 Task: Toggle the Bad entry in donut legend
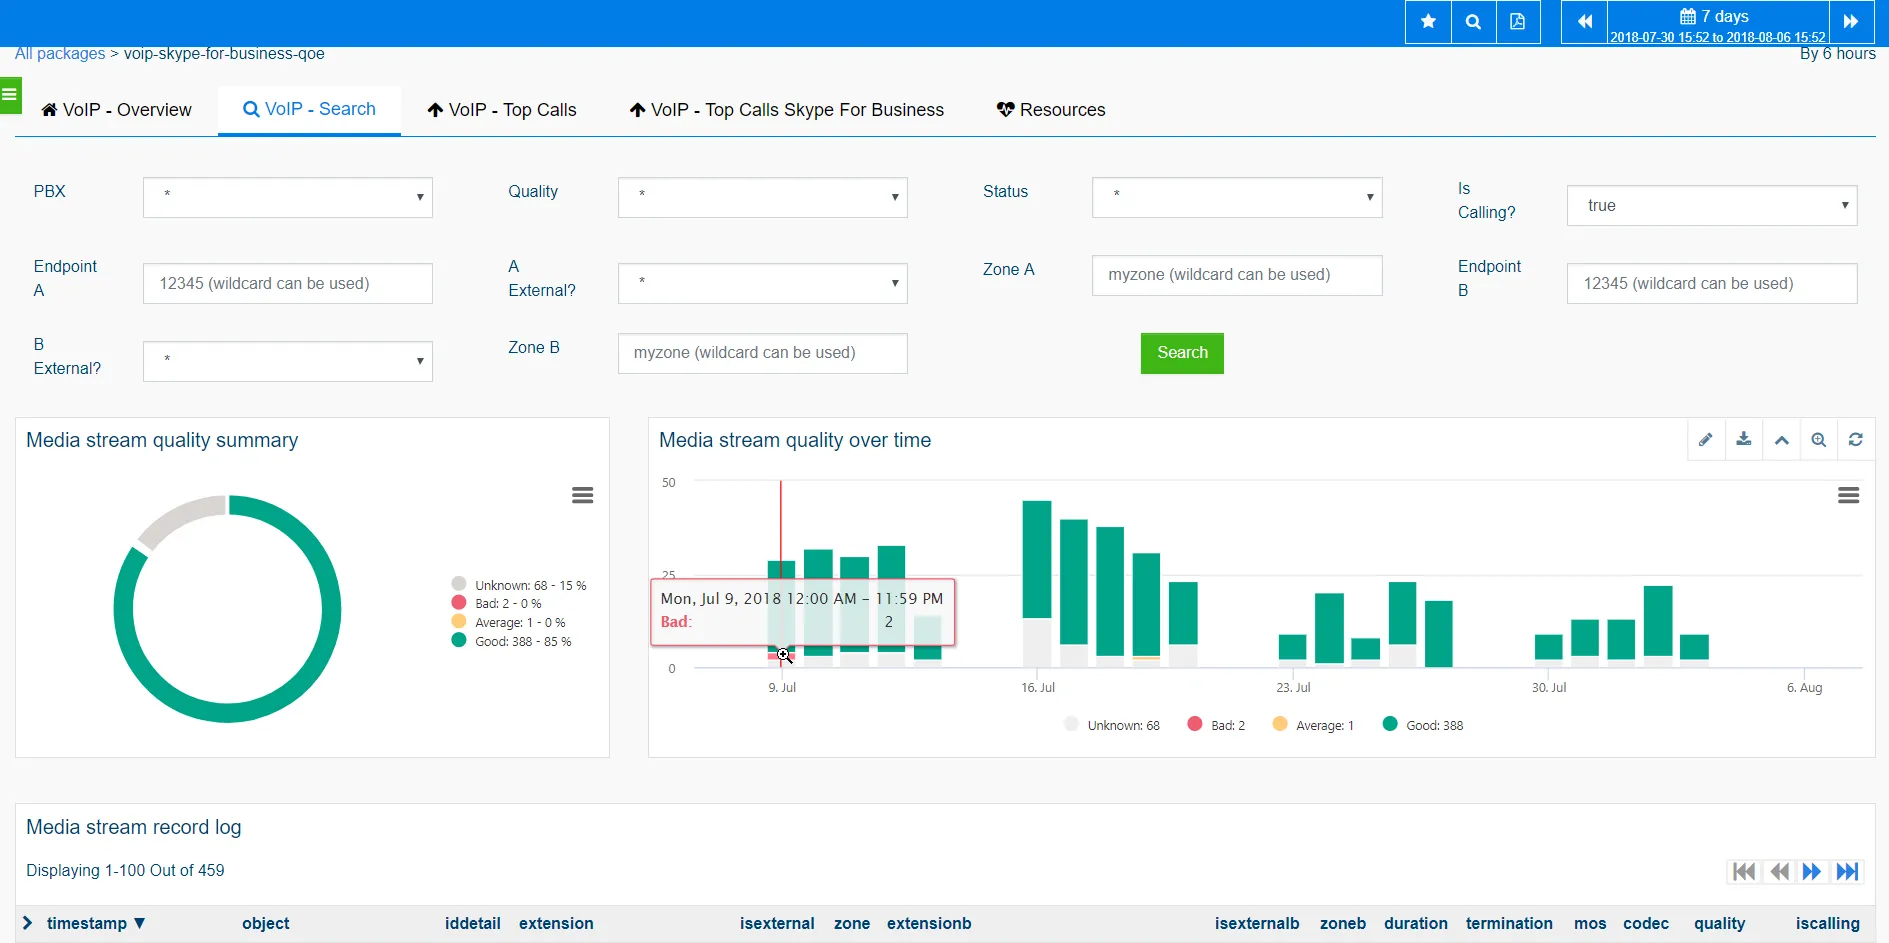497,604
